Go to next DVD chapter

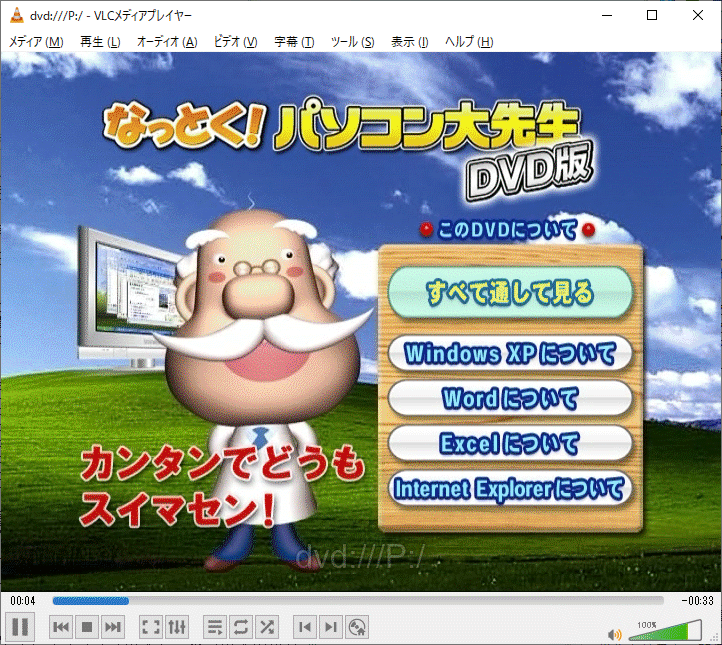coord(331,627)
